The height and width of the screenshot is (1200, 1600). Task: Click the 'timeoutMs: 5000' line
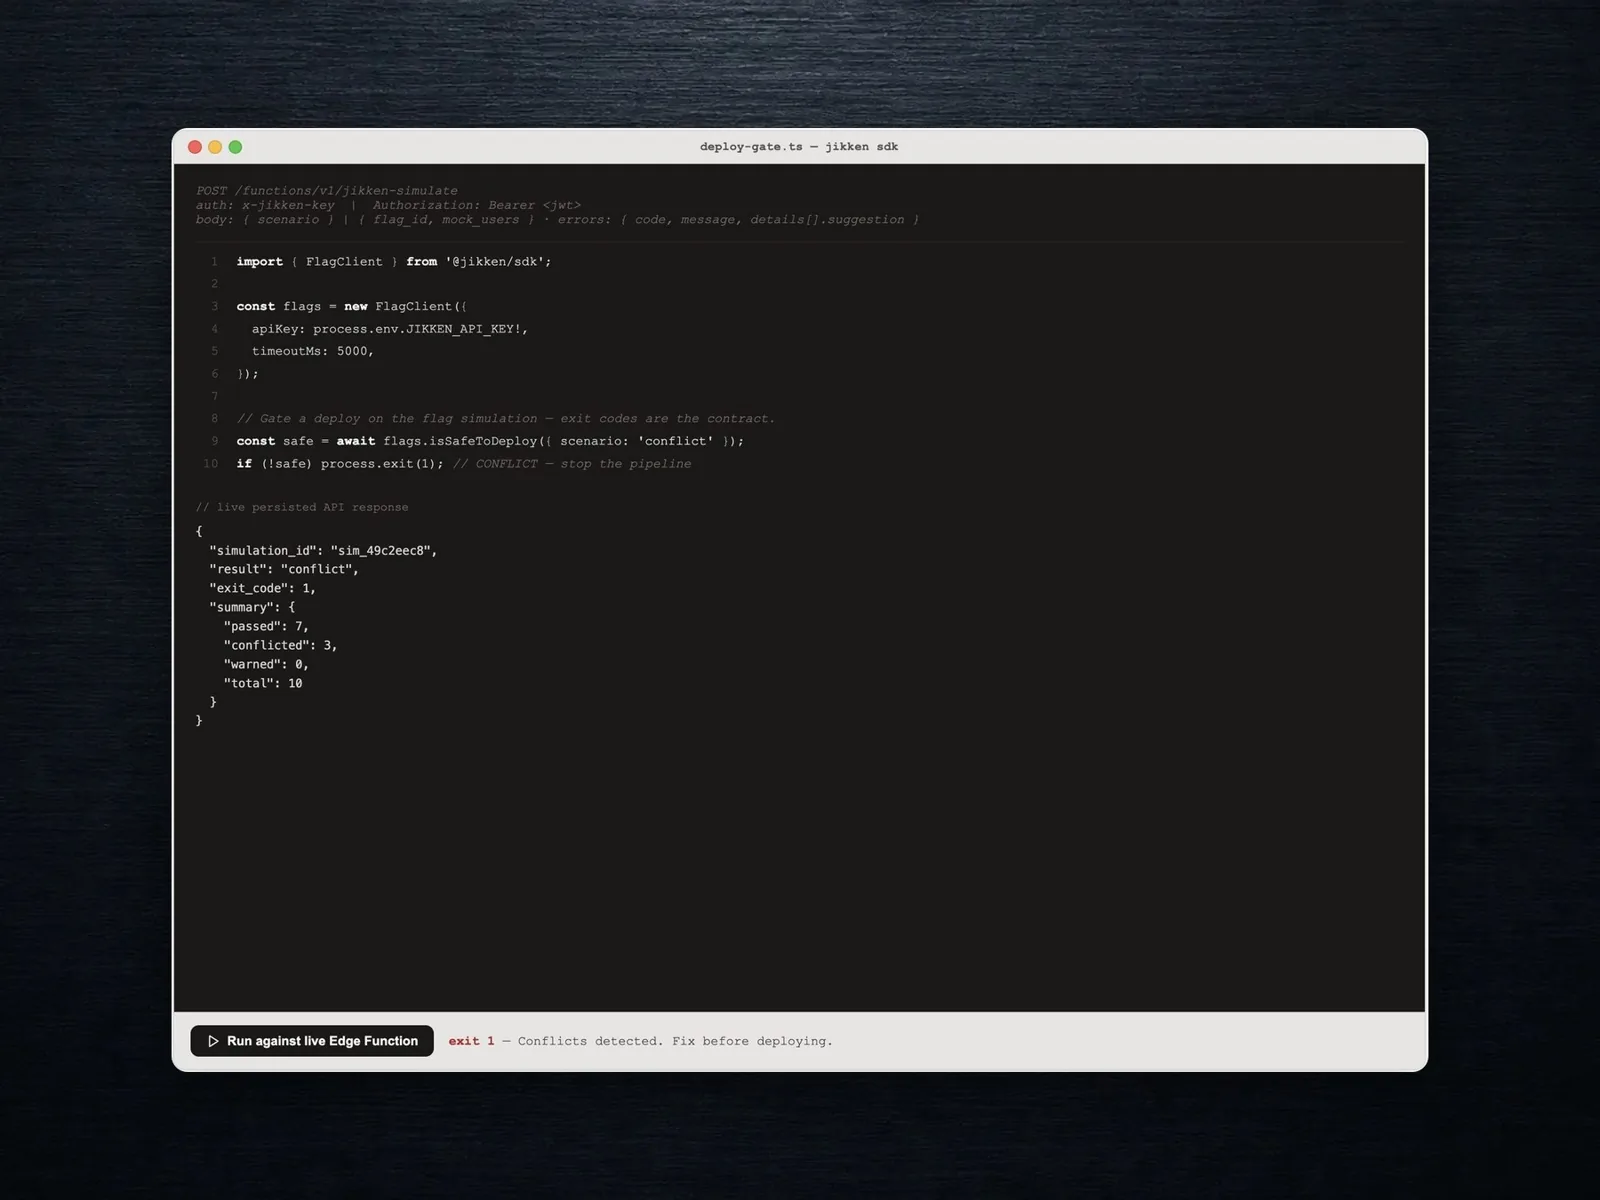click(313, 351)
